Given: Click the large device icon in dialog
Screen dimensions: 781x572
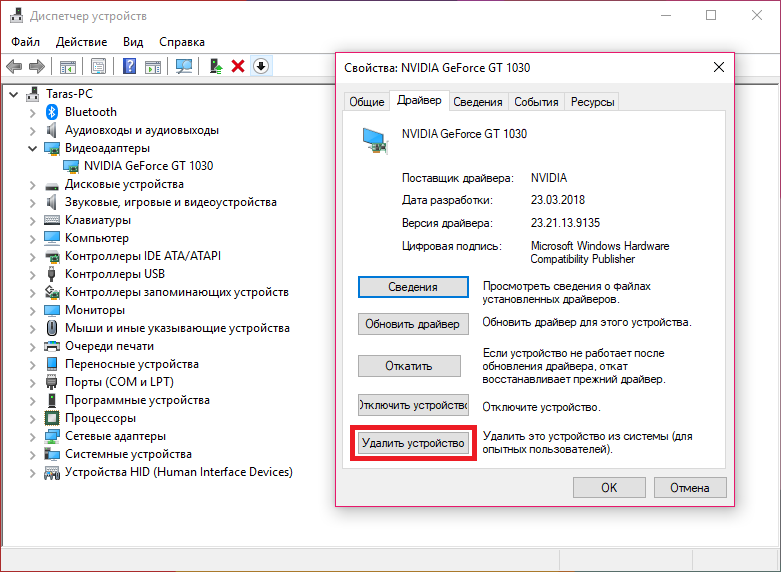Looking at the screenshot, I should [x=375, y=141].
